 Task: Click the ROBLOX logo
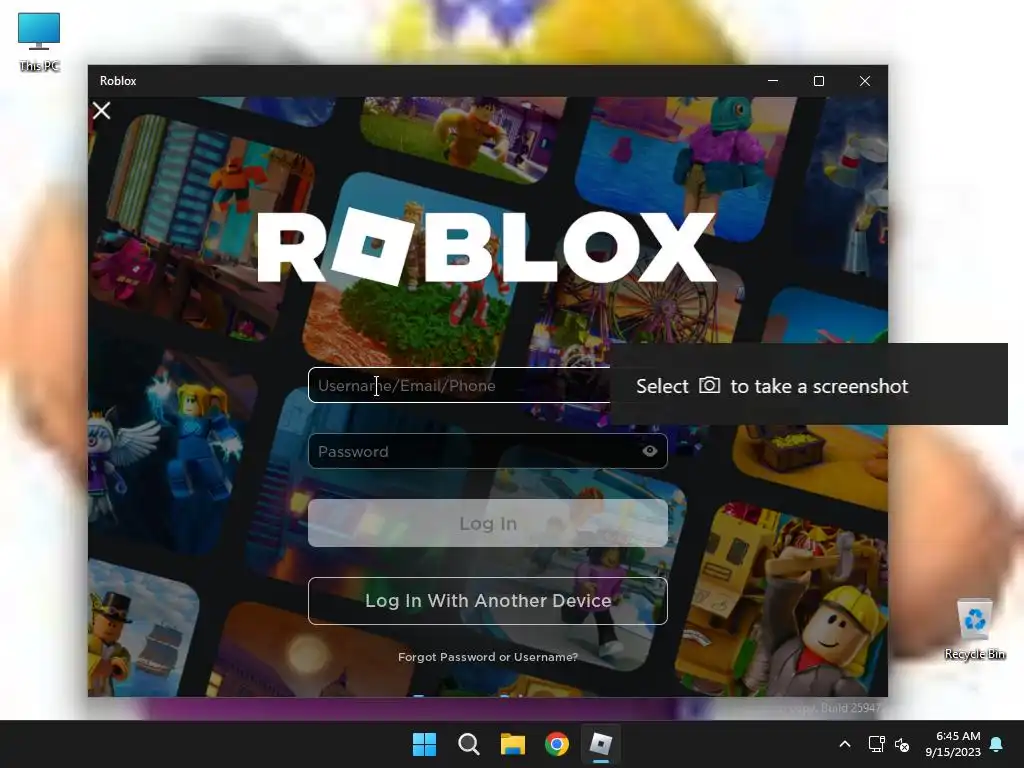click(x=487, y=246)
